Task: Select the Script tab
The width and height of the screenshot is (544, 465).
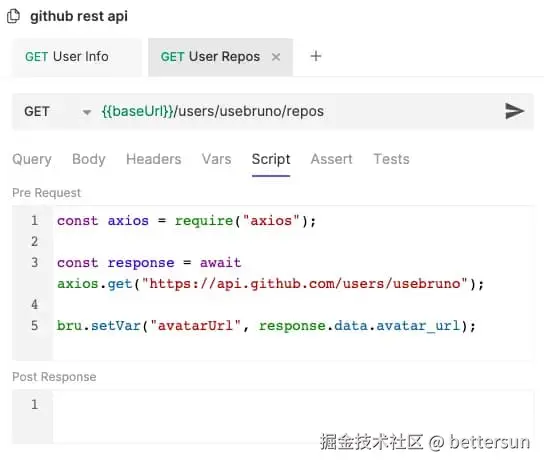Action: [271, 159]
